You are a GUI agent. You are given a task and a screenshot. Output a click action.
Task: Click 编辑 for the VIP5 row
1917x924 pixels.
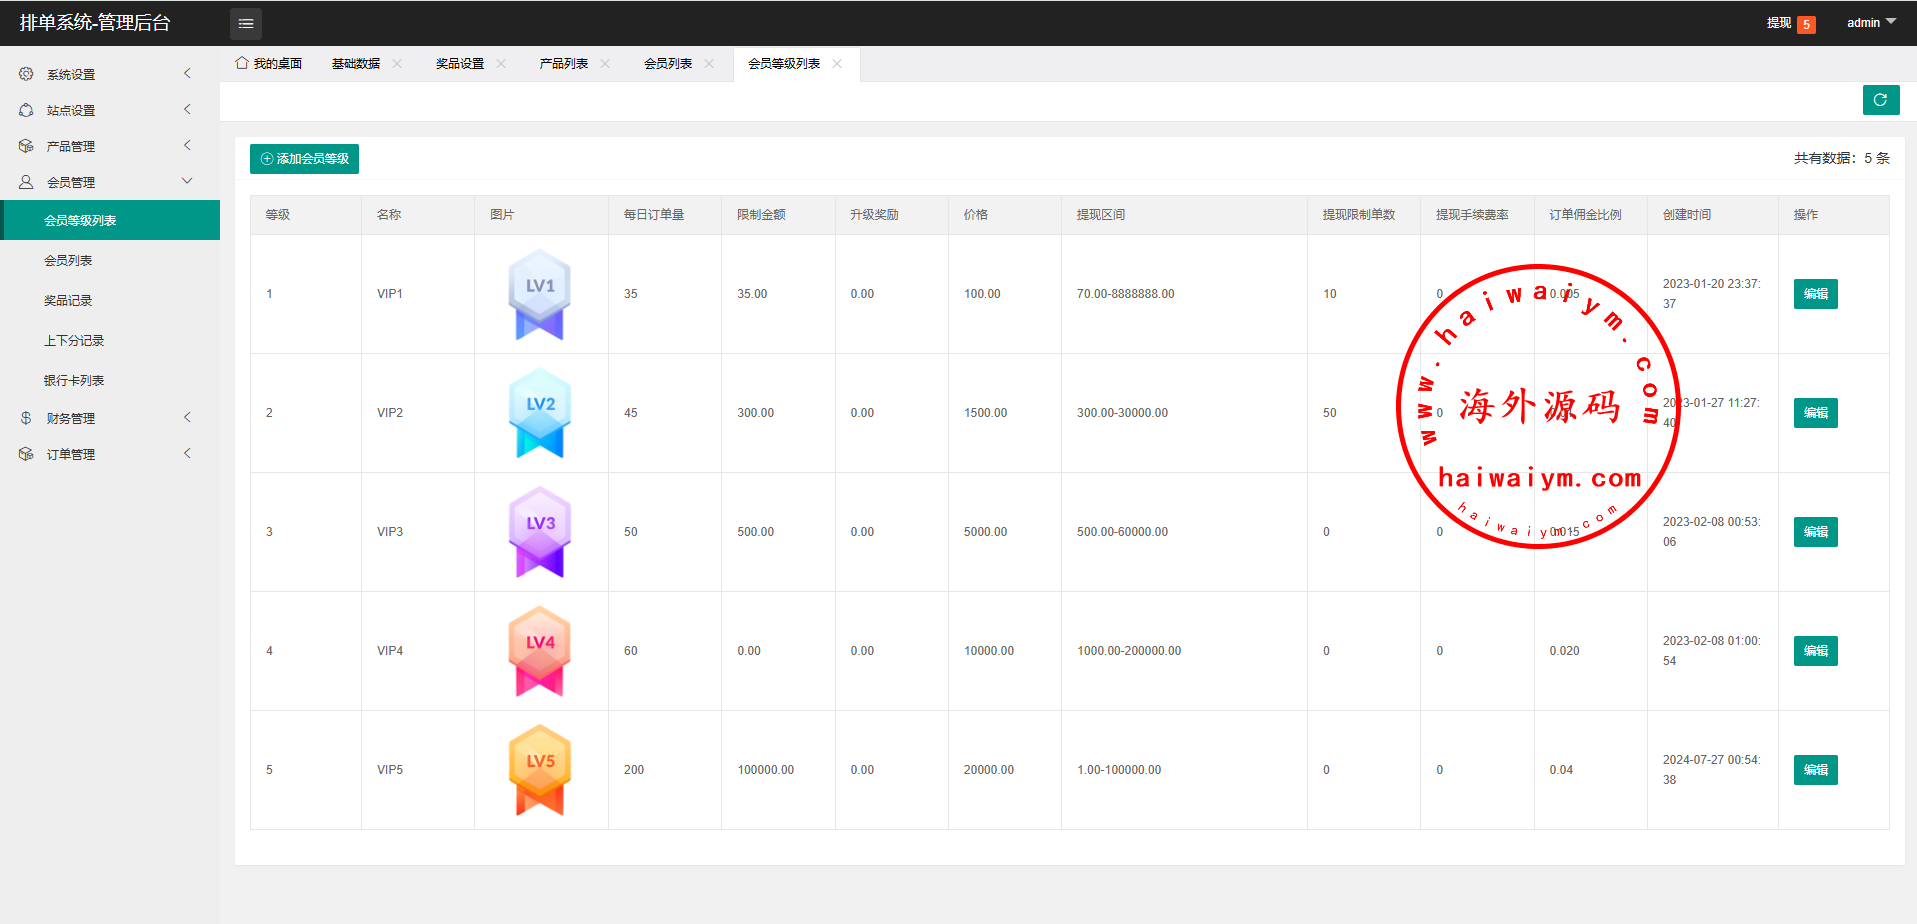[1815, 770]
